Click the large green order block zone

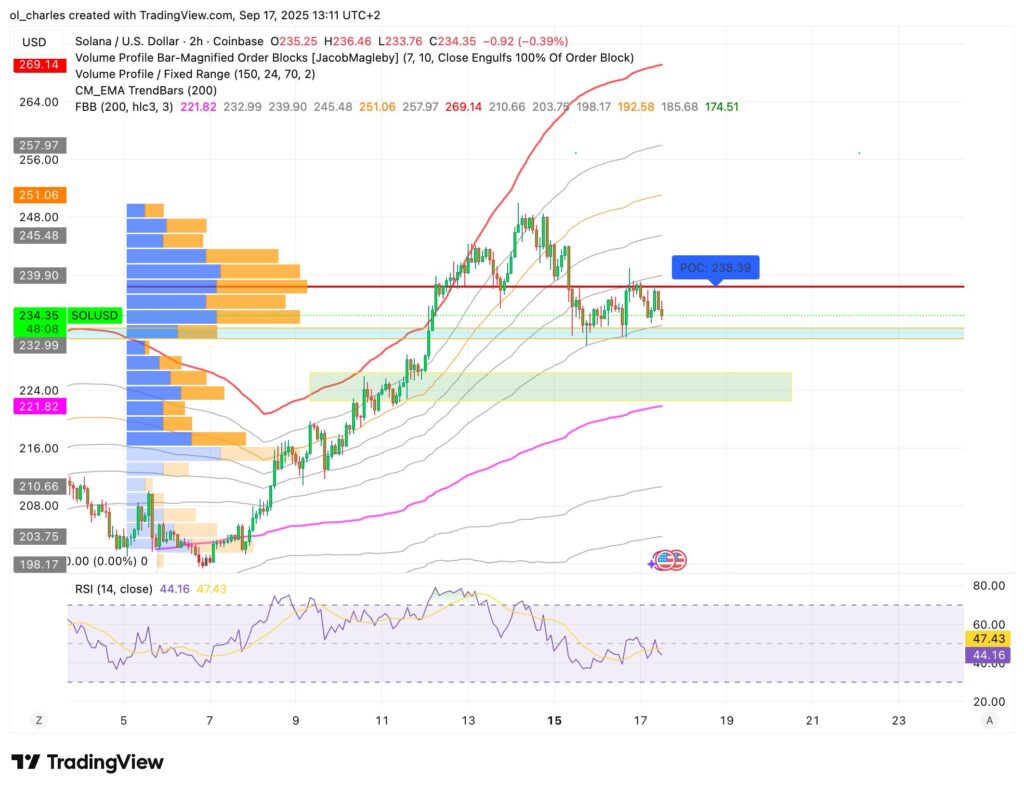550,387
